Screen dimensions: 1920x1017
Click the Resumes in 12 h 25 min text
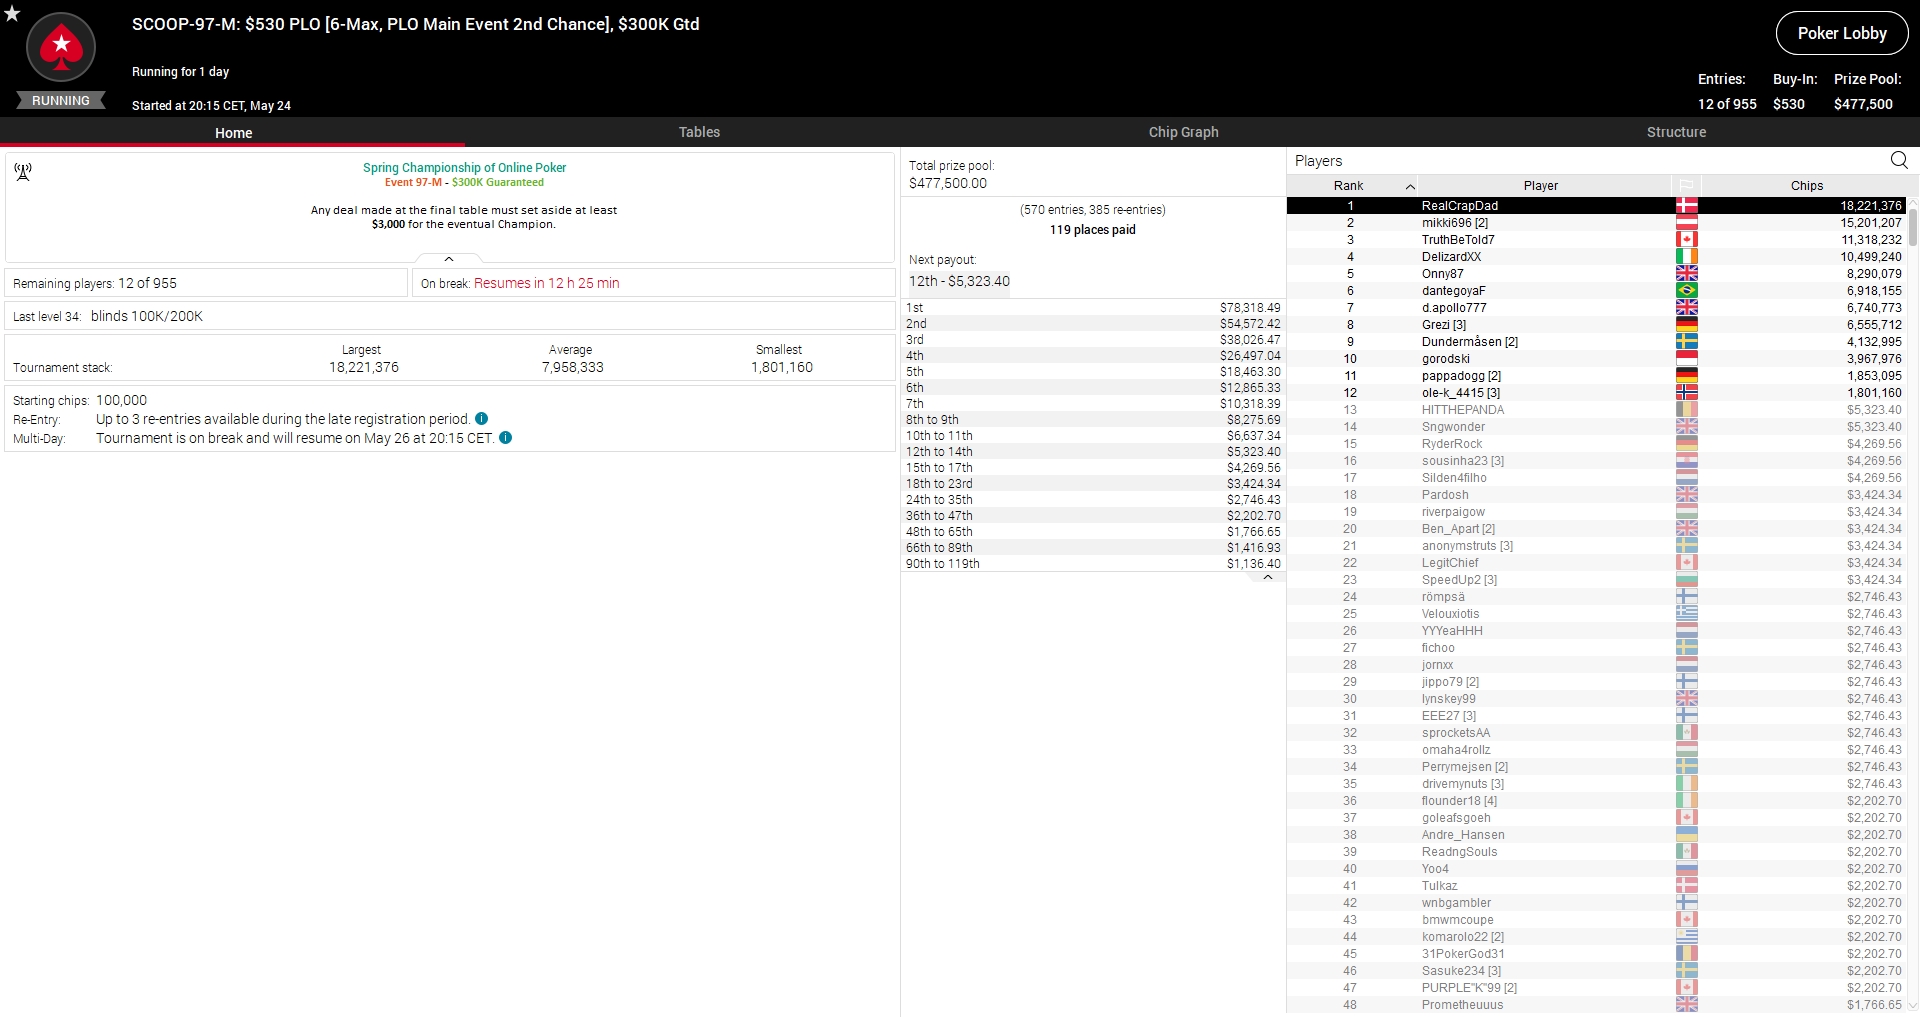click(x=547, y=283)
